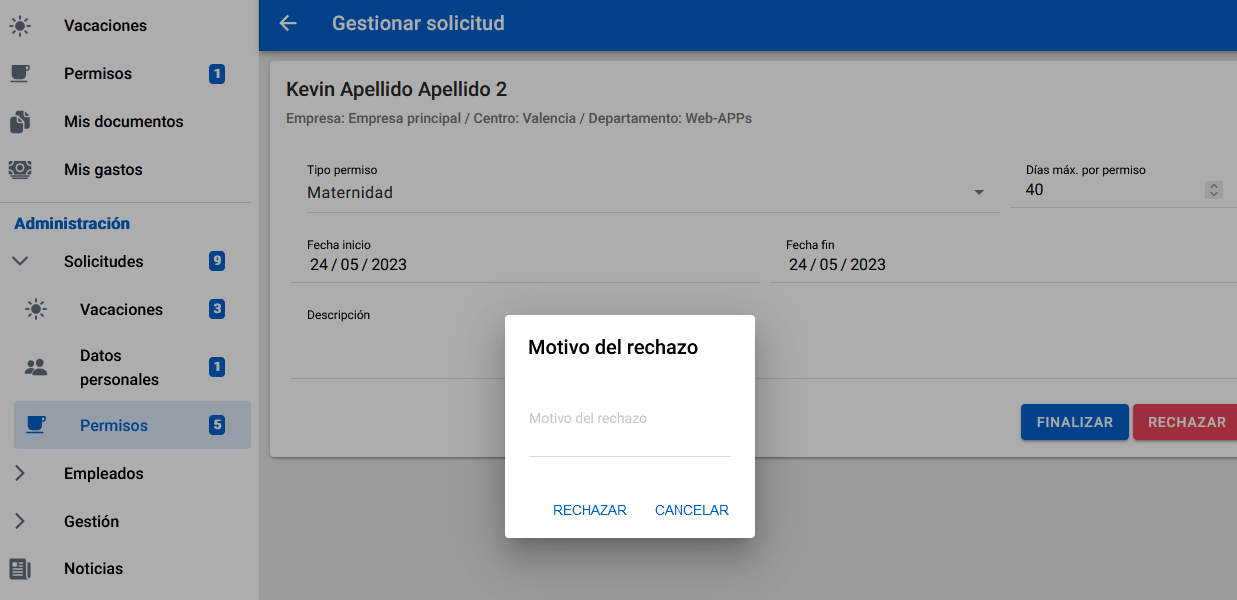
Task: Expand the Gestión section
Action: tap(20, 522)
